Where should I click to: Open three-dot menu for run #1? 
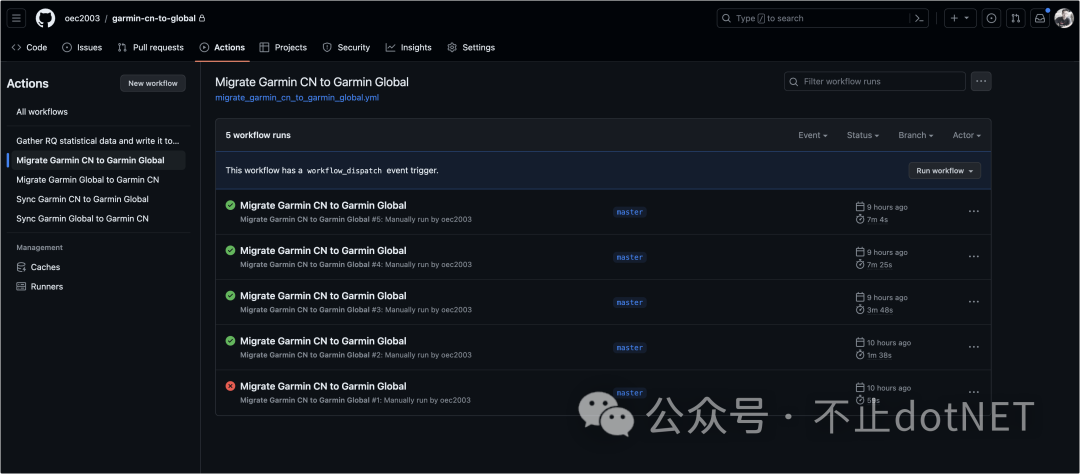(973, 392)
